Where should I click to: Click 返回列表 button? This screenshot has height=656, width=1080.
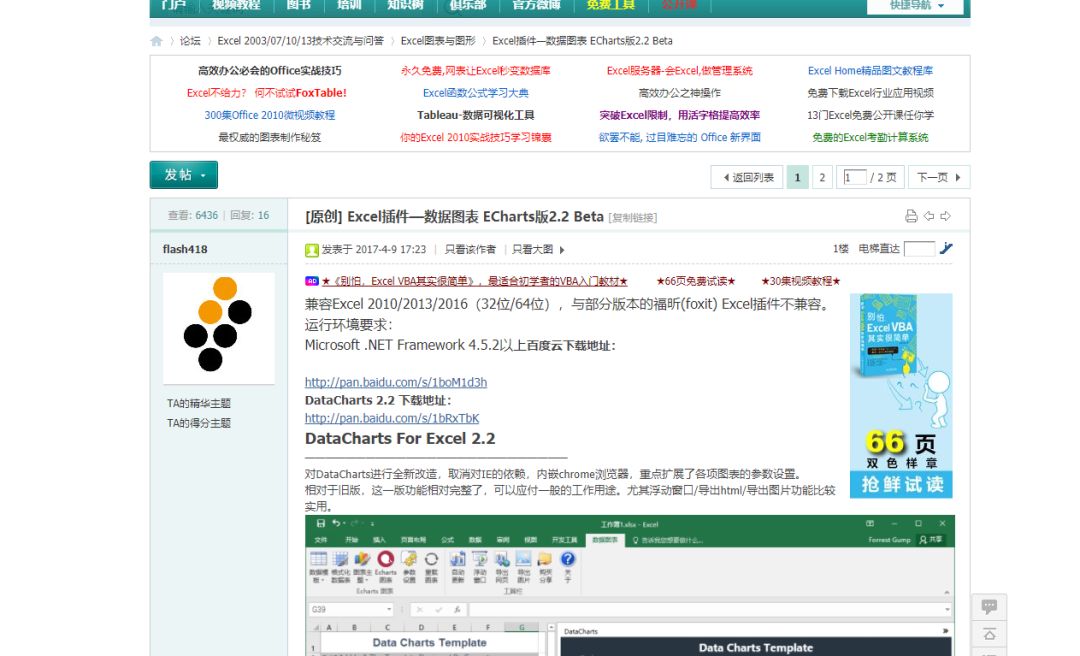click(x=747, y=178)
